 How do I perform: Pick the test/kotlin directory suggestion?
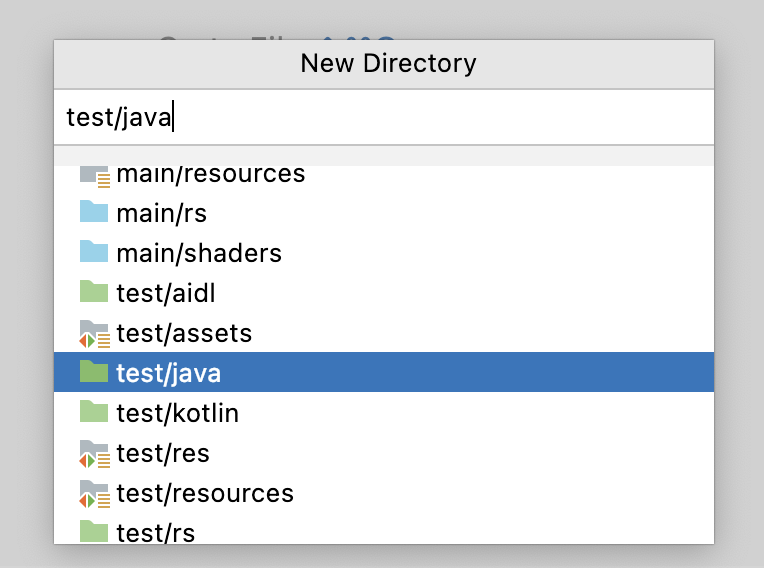177,412
